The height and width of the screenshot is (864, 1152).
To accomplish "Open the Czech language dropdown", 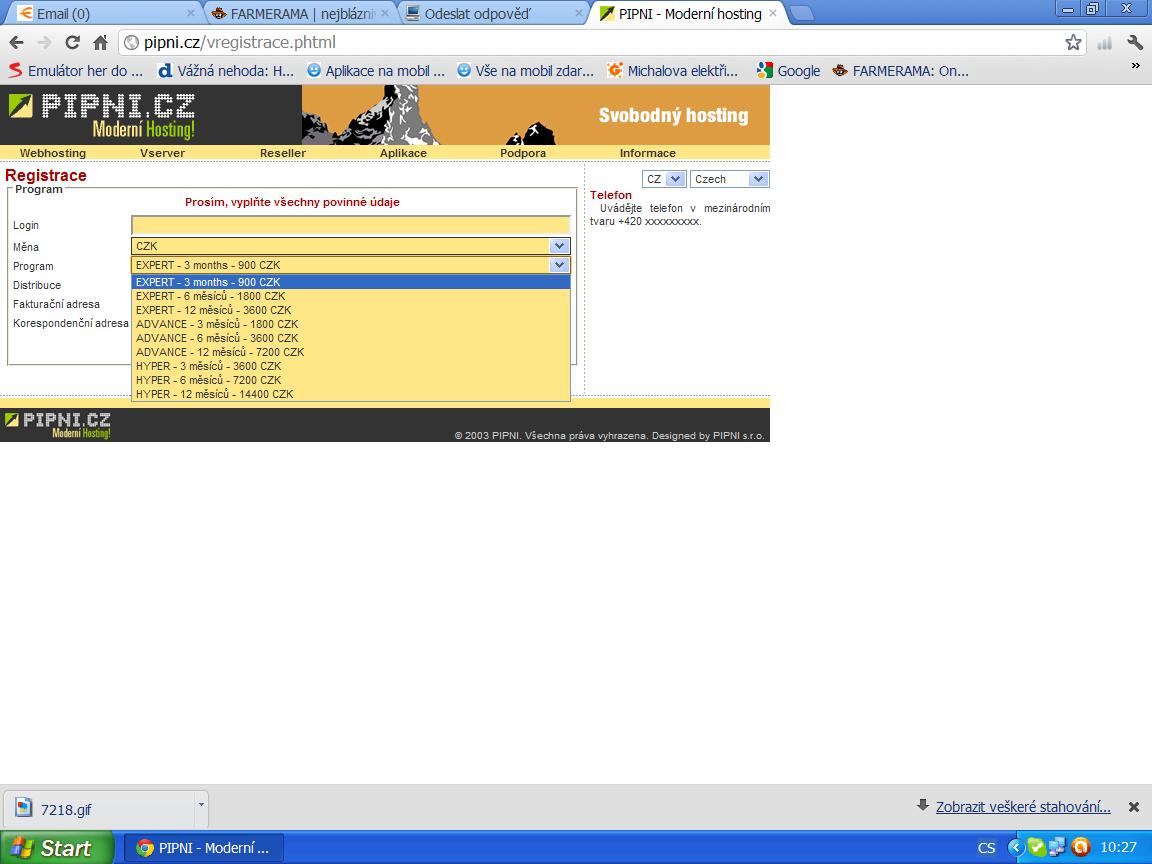I will pos(730,179).
